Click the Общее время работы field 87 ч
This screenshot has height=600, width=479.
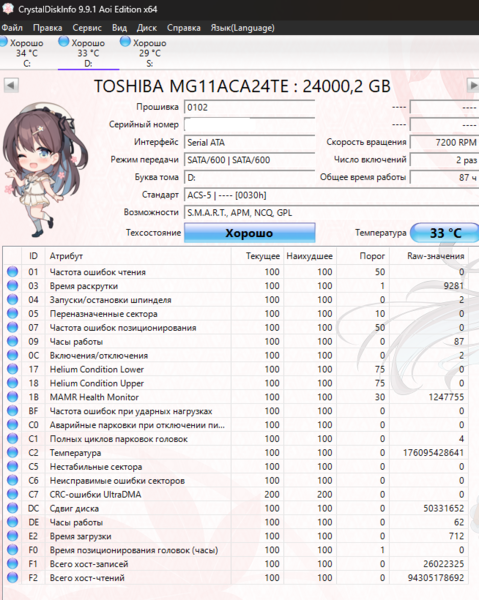[x=445, y=178]
